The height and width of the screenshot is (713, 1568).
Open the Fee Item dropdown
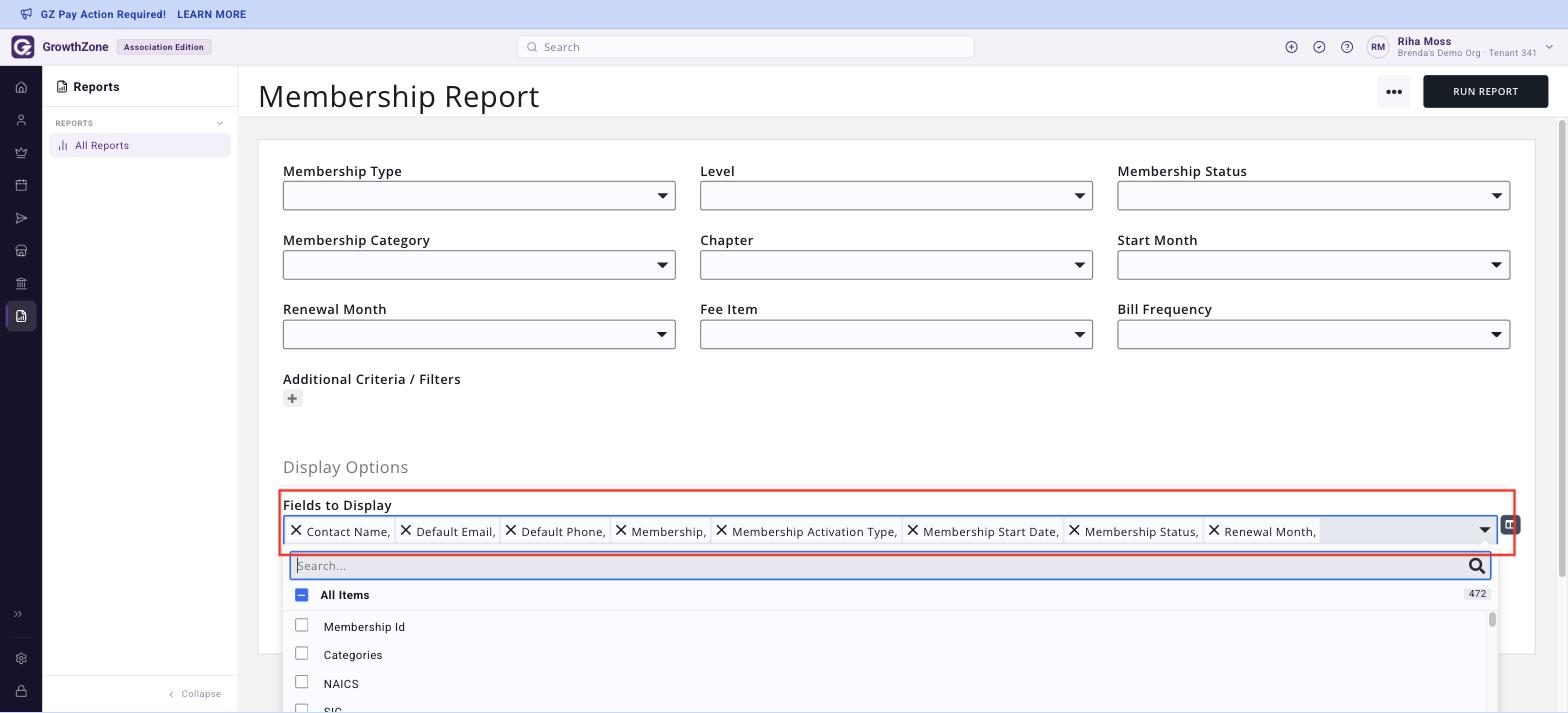[896, 334]
